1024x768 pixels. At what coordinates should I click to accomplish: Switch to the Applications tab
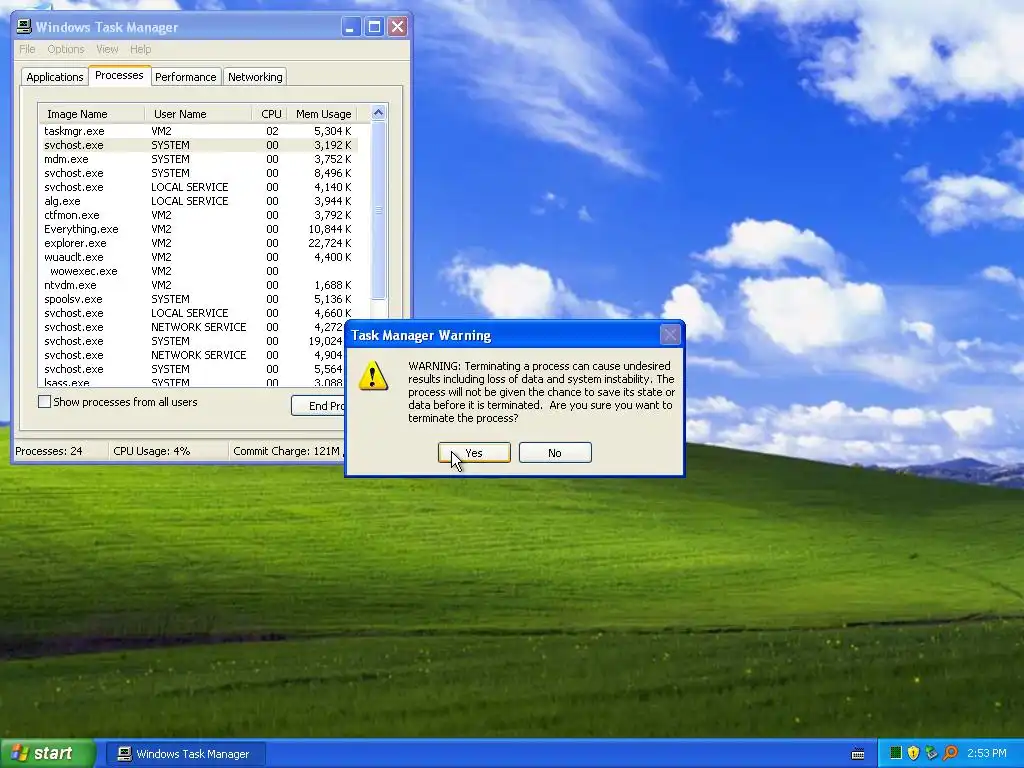[x=55, y=77]
